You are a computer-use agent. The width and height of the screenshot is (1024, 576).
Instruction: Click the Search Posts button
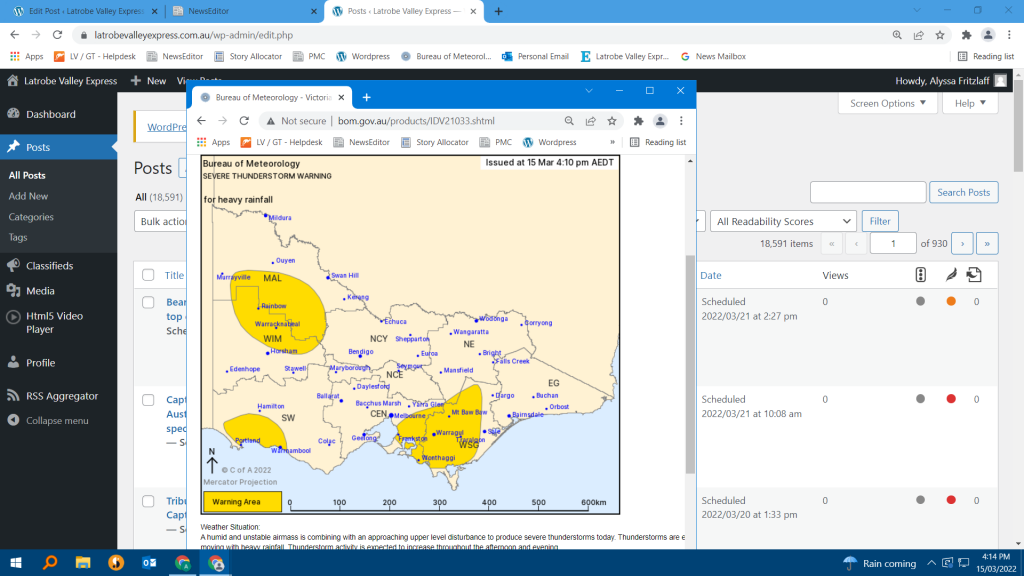(x=963, y=192)
